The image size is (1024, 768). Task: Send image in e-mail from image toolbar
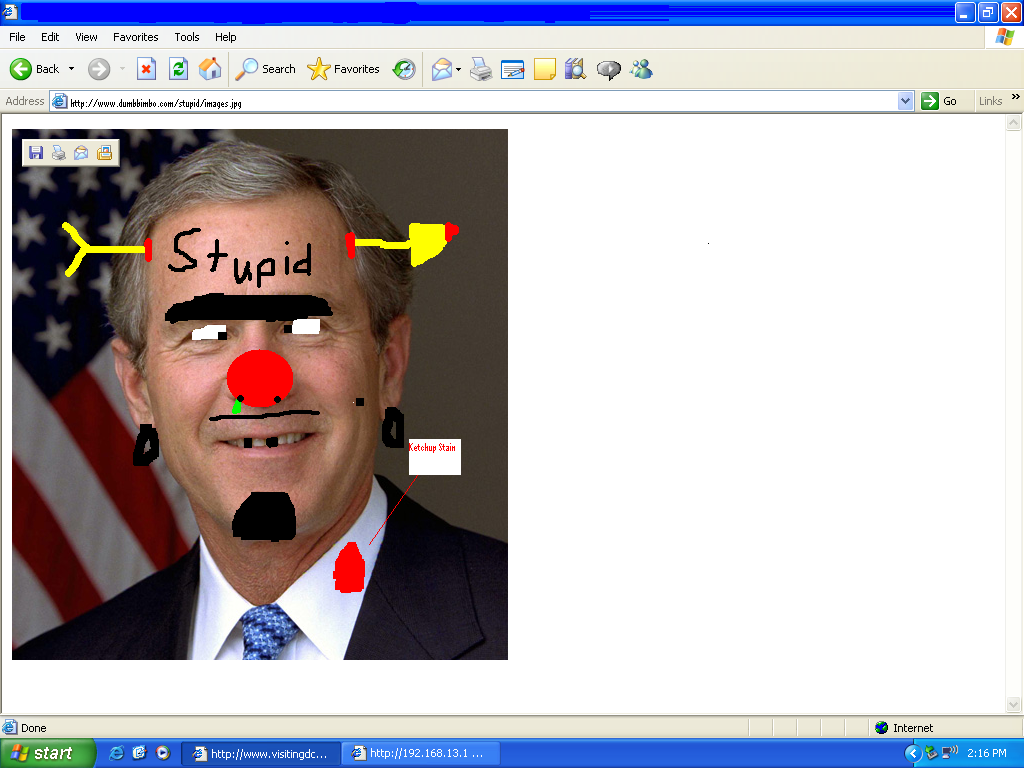(81, 153)
